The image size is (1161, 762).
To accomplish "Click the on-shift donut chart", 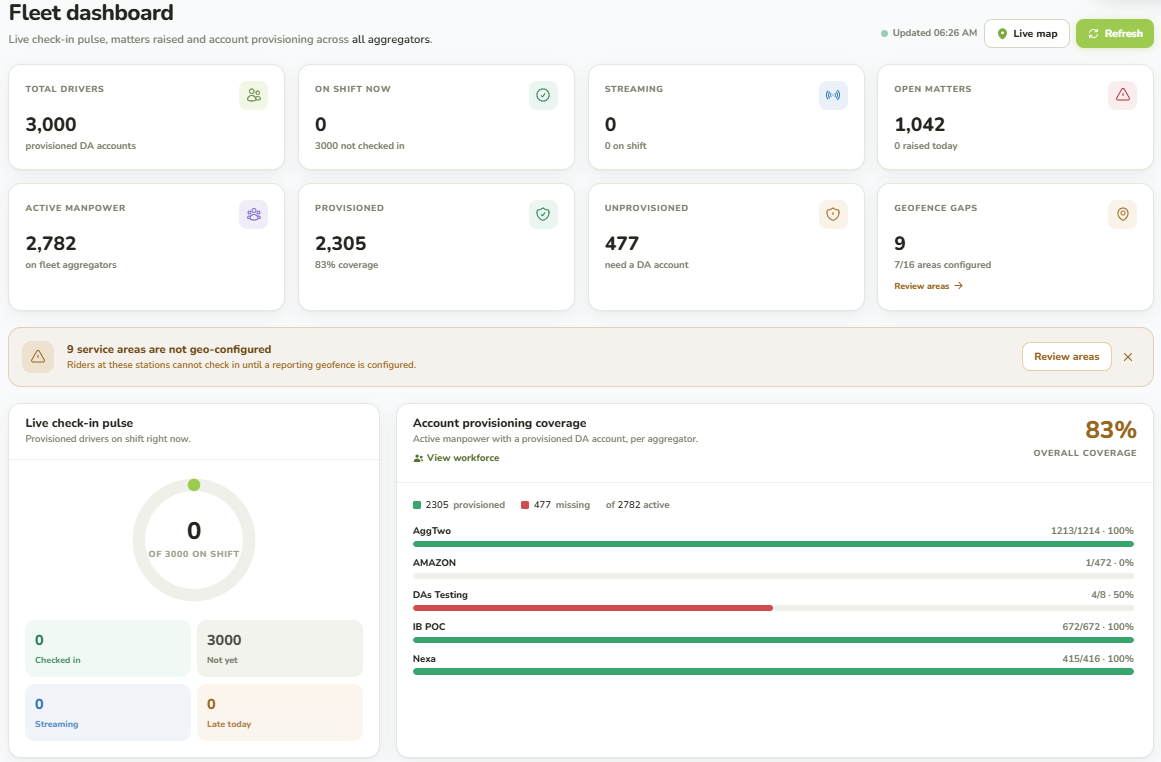I will coord(194,540).
